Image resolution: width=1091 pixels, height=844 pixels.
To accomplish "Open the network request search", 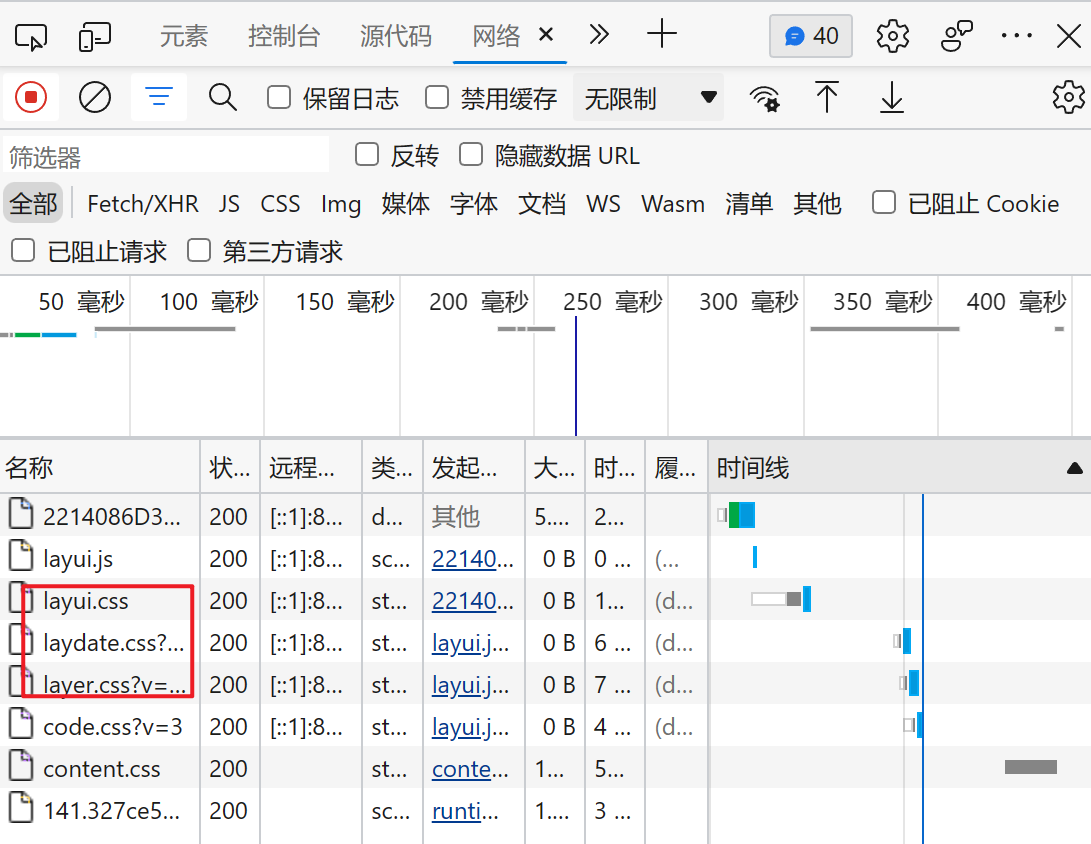I will tap(222, 97).
